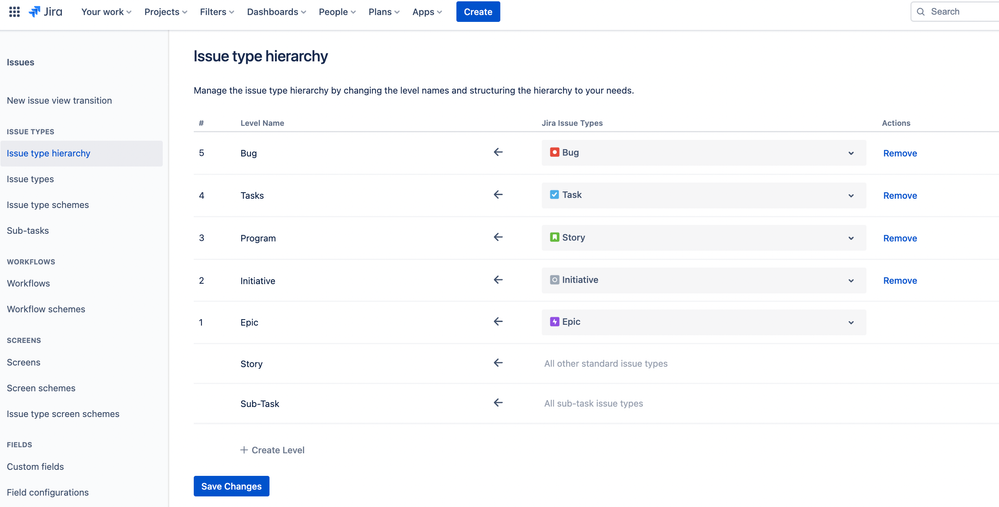The height and width of the screenshot is (507, 999).
Task: Click the arrow icon beside Tasks level
Action: click(x=498, y=195)
